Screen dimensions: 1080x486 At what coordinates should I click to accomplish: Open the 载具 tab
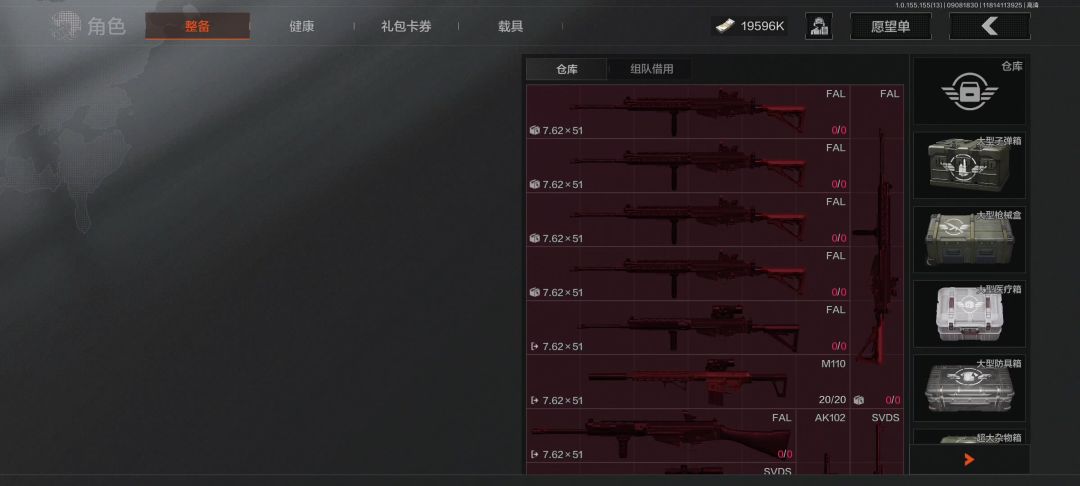(510, 27)
